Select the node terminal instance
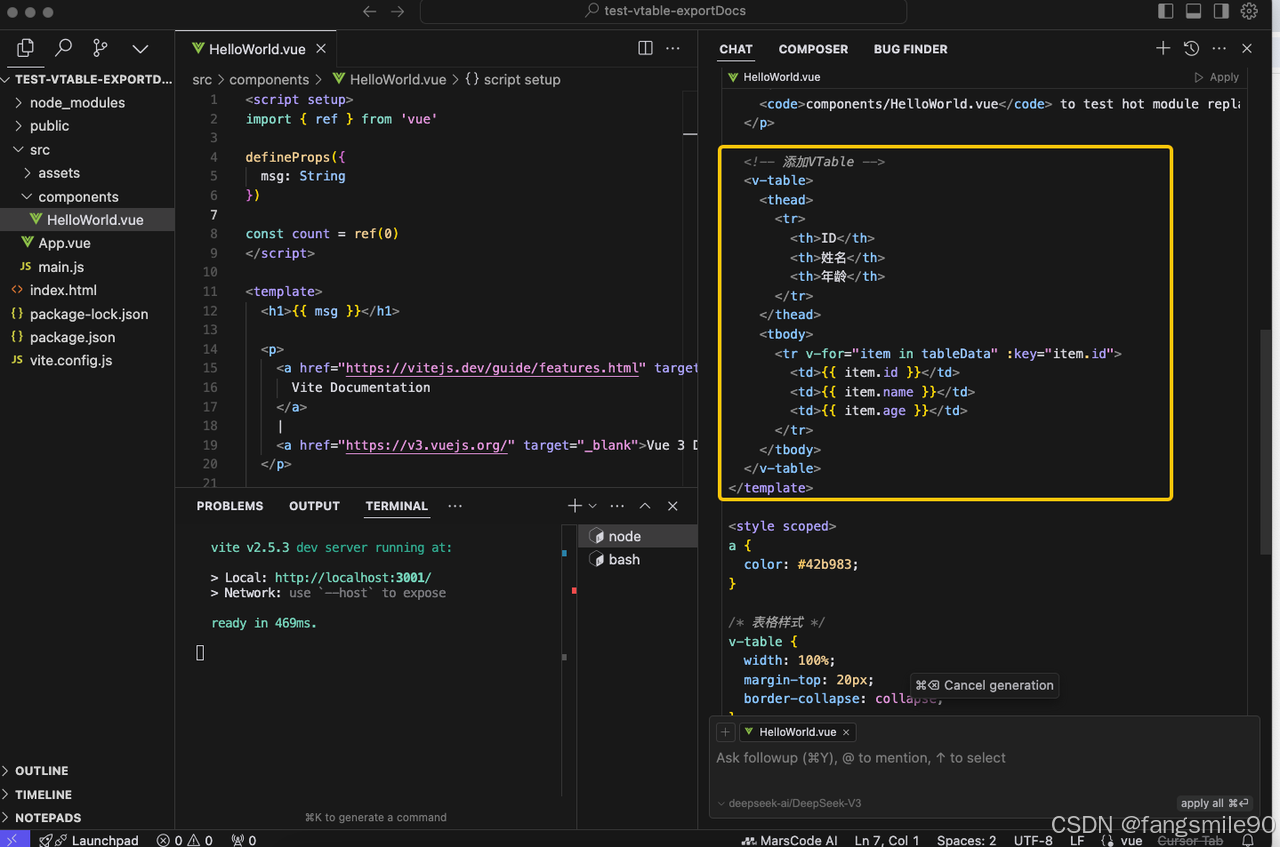The image size is (1280, 847). pyautogui.click(x=638, y=536)
